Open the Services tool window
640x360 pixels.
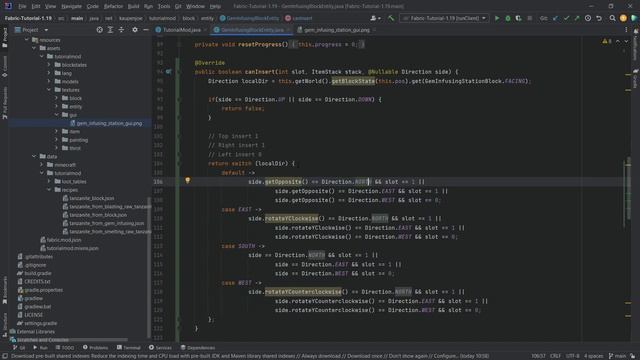160,348
